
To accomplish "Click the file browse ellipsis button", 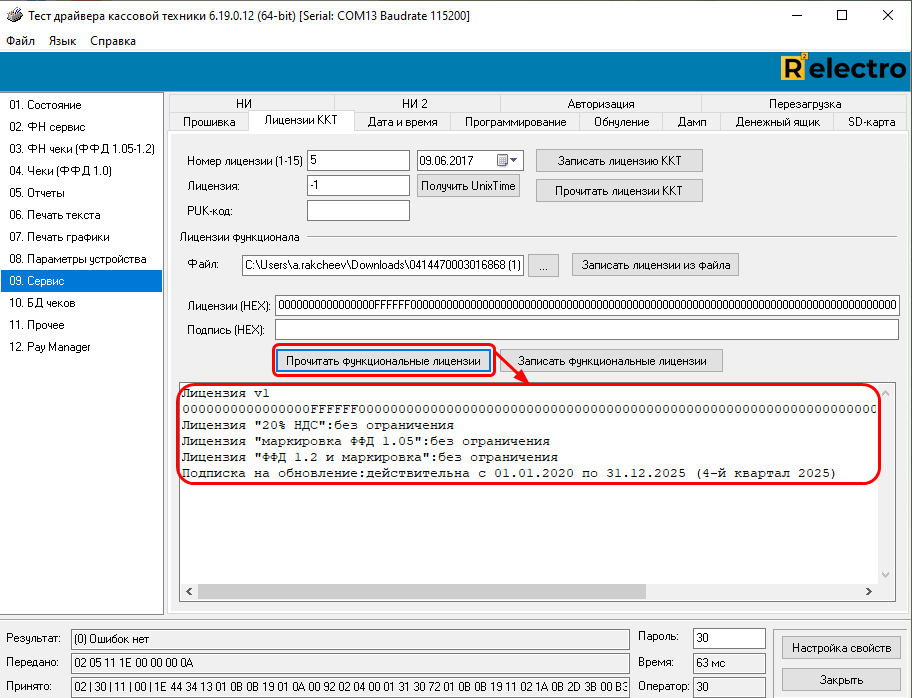I will pyautogui.click(x=543, y=265).
